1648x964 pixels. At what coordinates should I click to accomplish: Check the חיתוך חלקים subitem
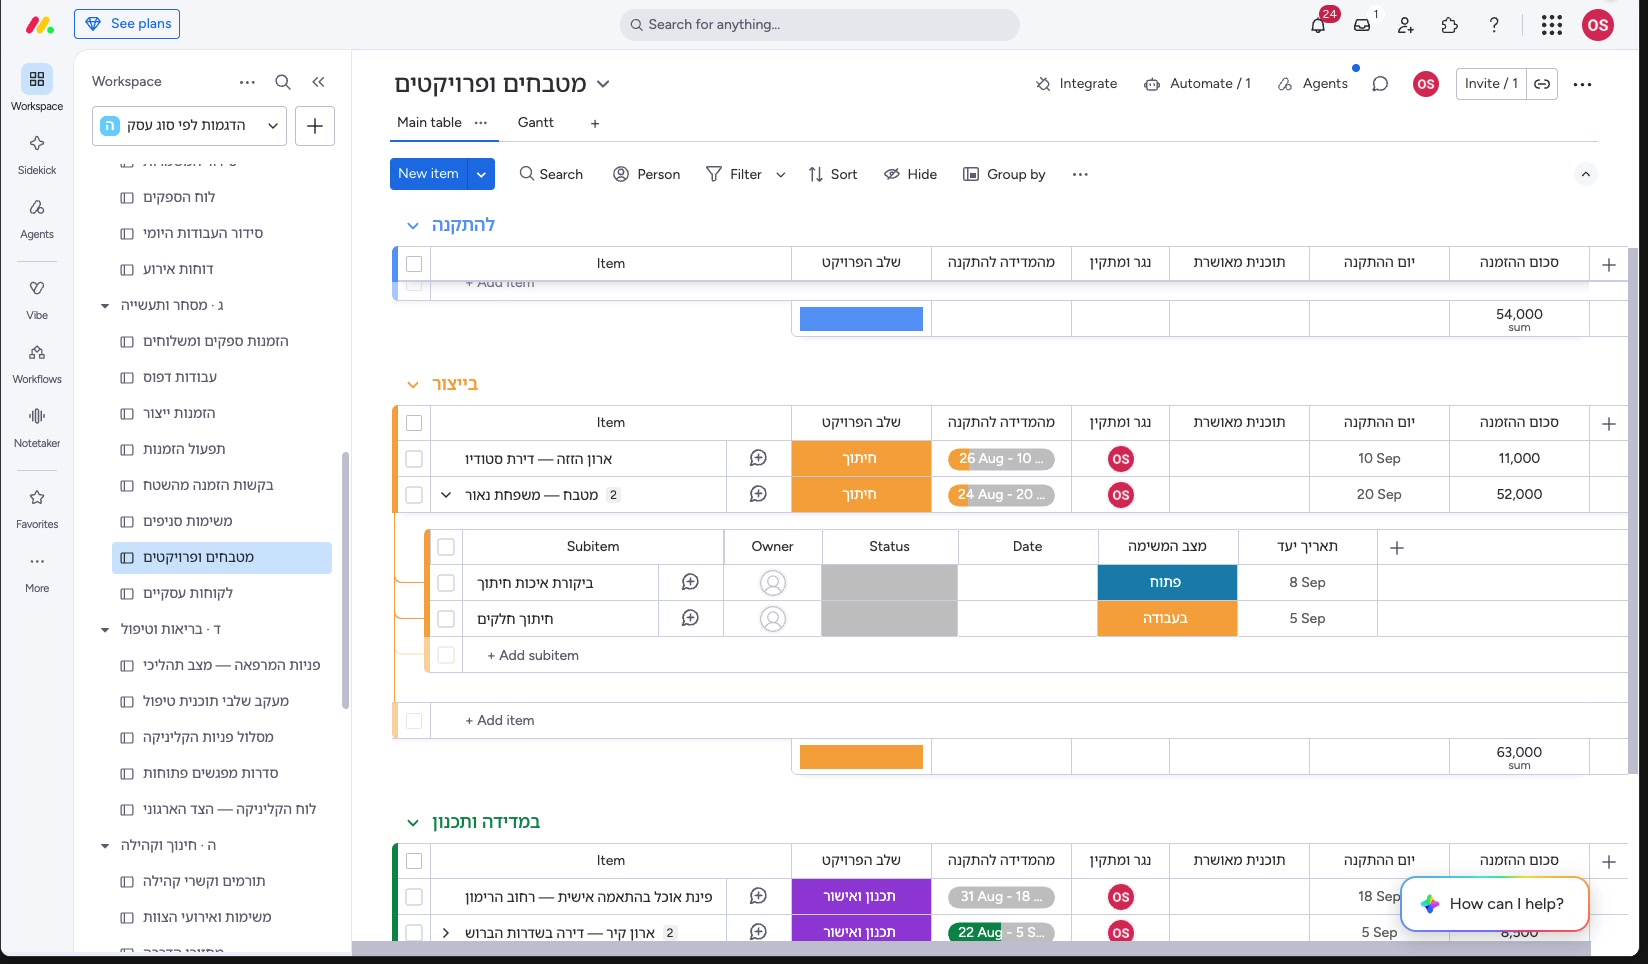tap(446, 619)
